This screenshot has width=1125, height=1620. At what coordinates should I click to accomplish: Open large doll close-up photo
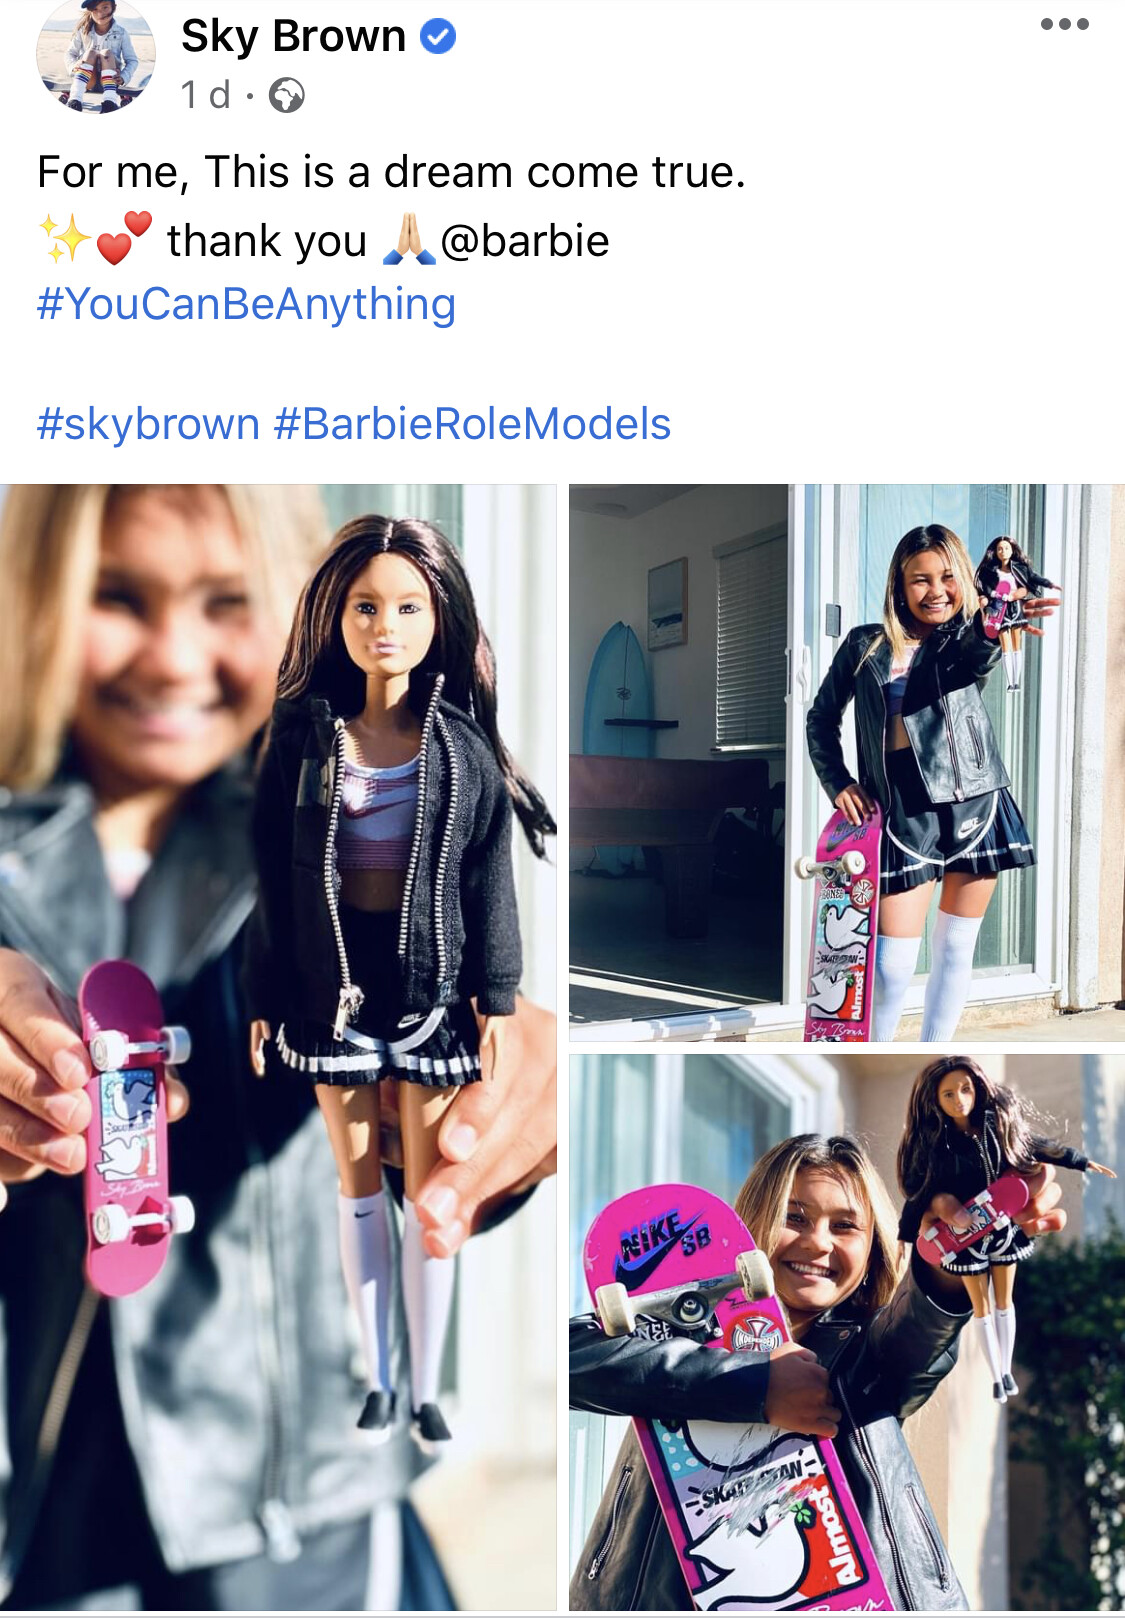coord(278,1047)
